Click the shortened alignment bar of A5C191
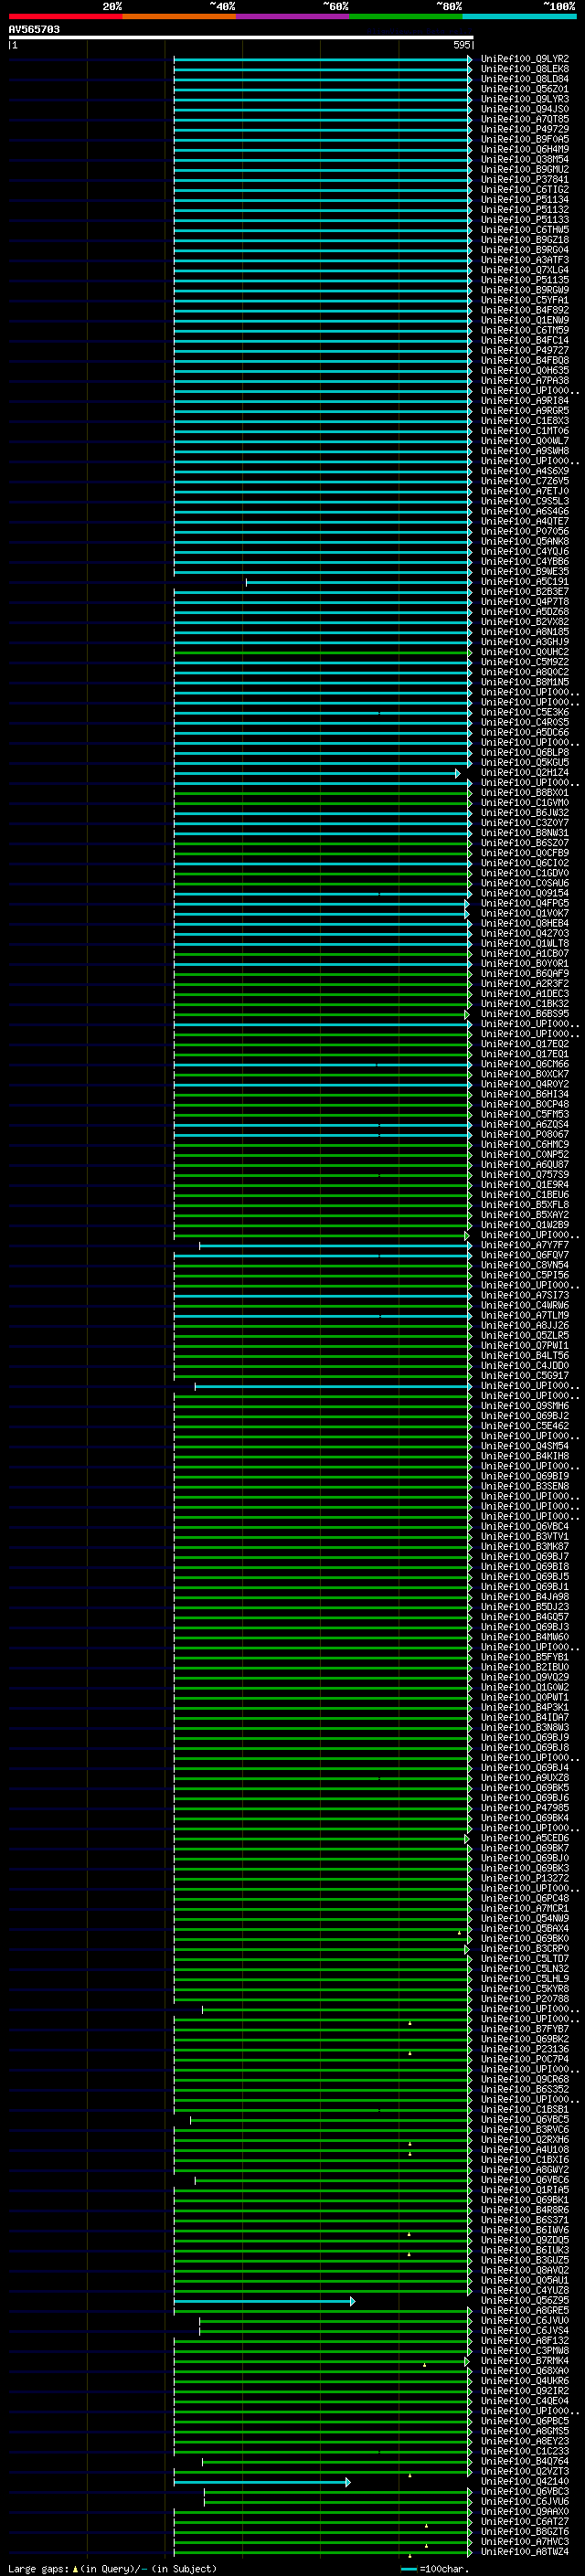Viewport: 585px width, 2576px height. (x=359, y=582)
